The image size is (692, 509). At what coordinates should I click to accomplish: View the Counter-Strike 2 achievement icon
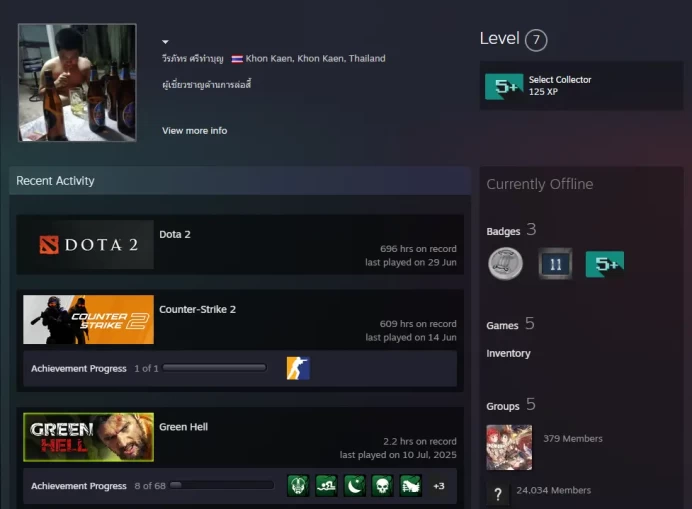pyautogui.click(x=298, y=368)
